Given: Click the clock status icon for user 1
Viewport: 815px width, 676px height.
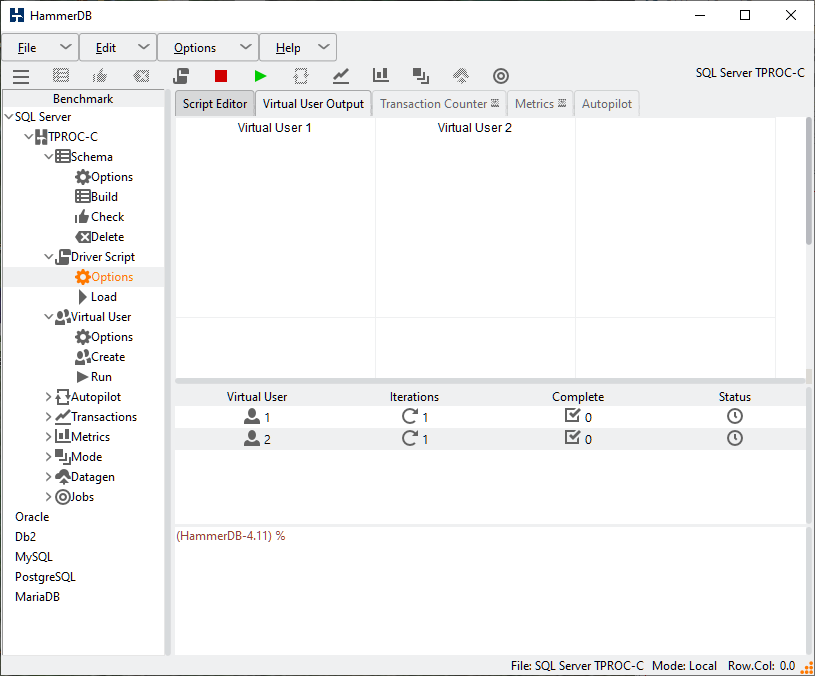Looking at the screenshot, I should point(734,416).
